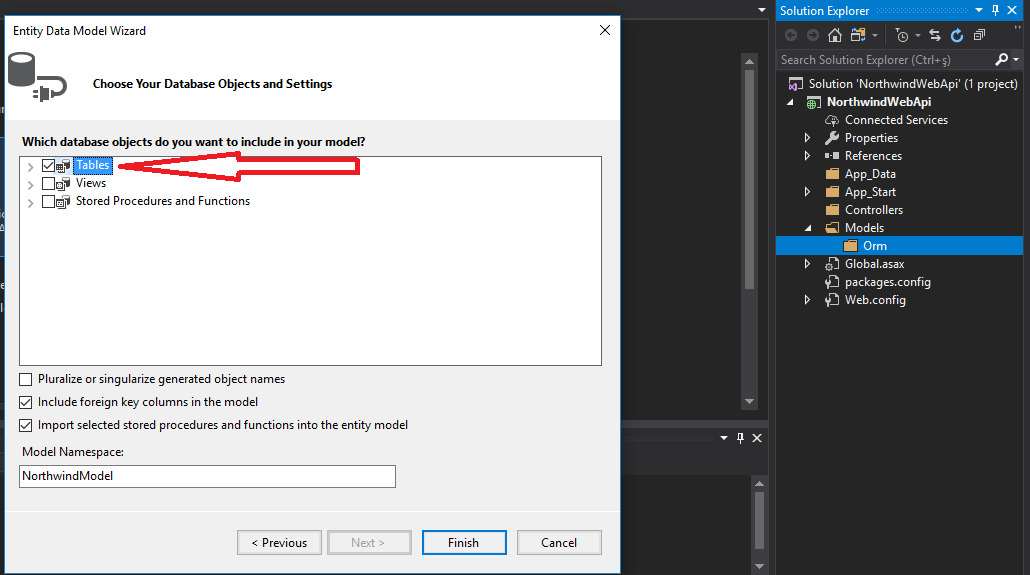The height and width of the screenshot is (575, 1030).
Task: Expand the References node in Solution Explorer
Action: click(x=808, y=156)
